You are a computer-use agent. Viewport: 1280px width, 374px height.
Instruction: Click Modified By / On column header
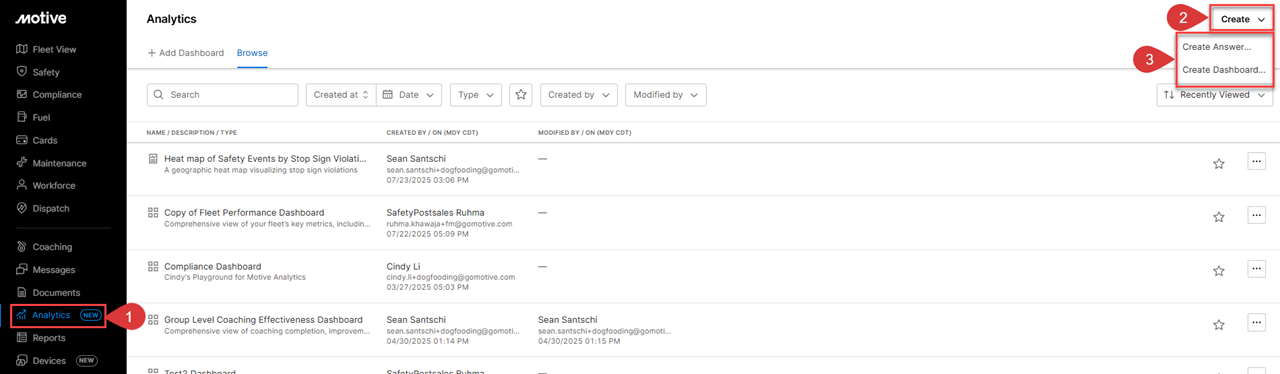click(584, 133)
